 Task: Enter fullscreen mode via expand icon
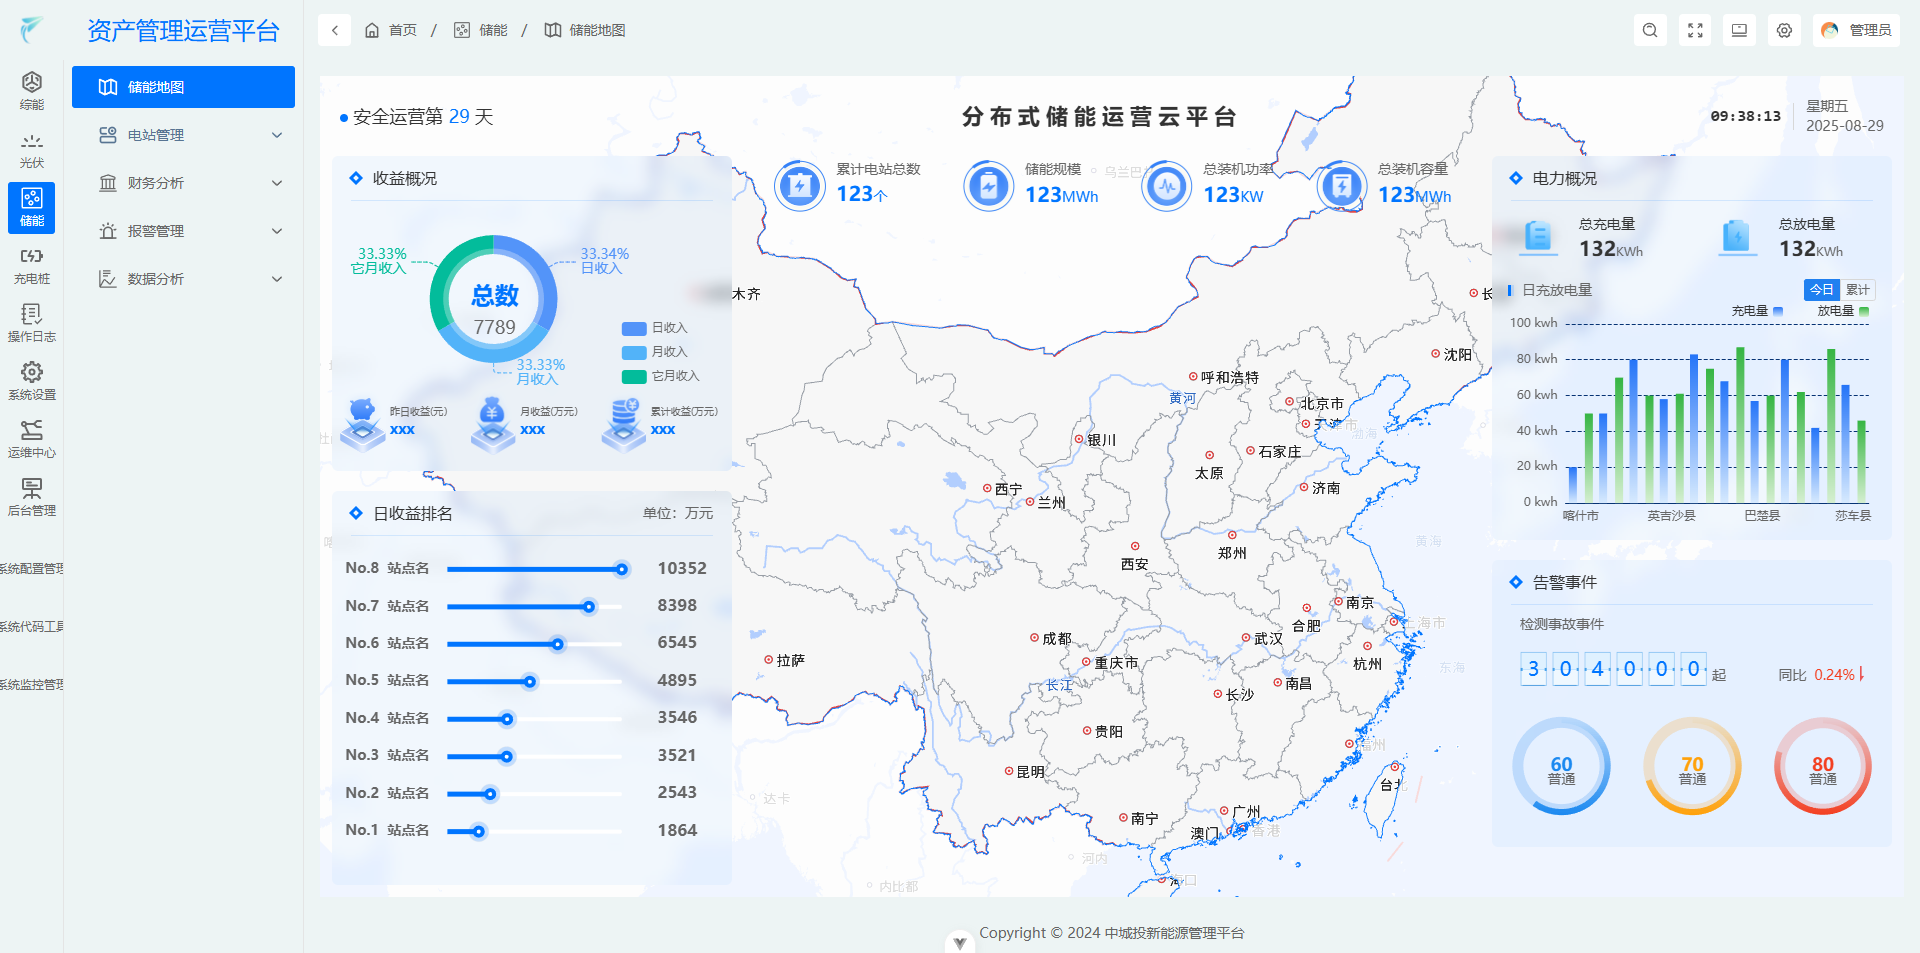1695,30
